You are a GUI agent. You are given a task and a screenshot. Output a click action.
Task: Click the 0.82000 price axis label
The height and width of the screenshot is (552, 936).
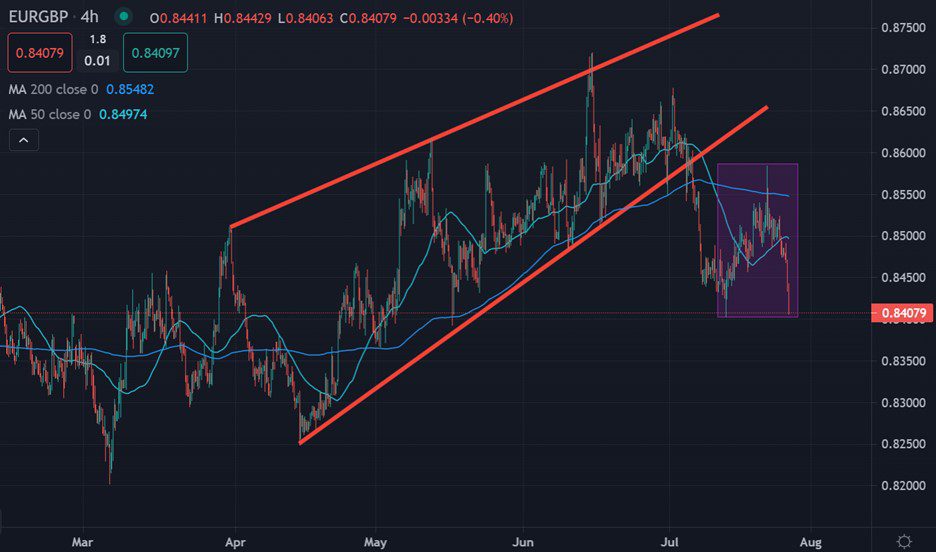click(x=903, y=486)
